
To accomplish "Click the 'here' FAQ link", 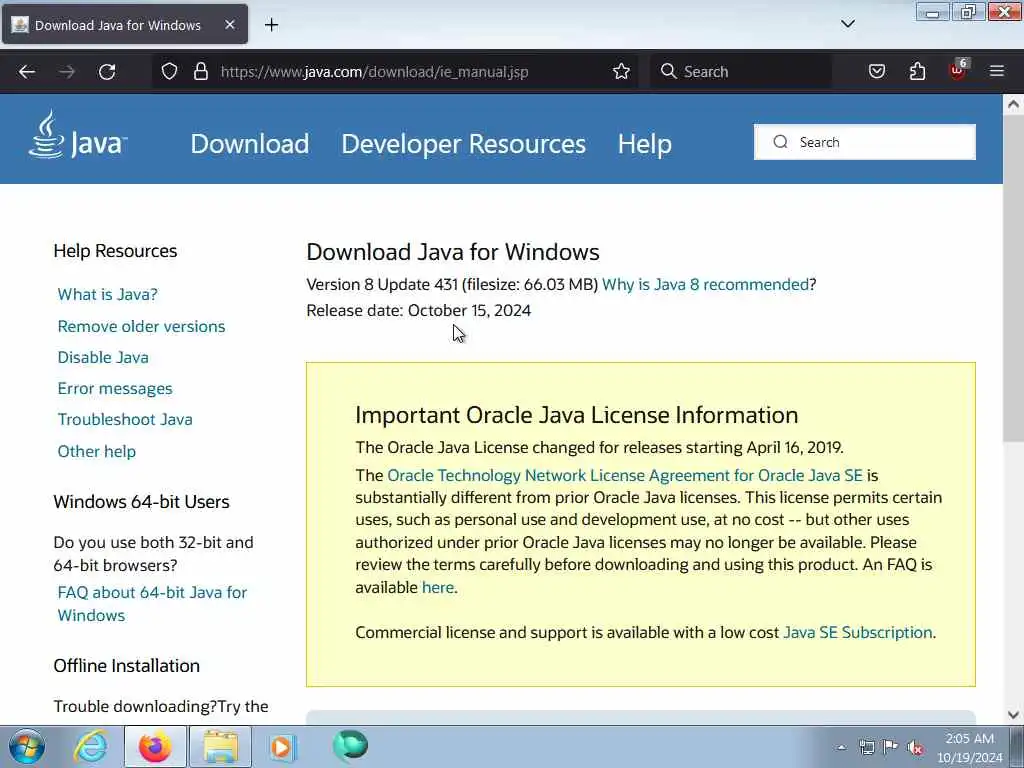I will tap(438, 587).
